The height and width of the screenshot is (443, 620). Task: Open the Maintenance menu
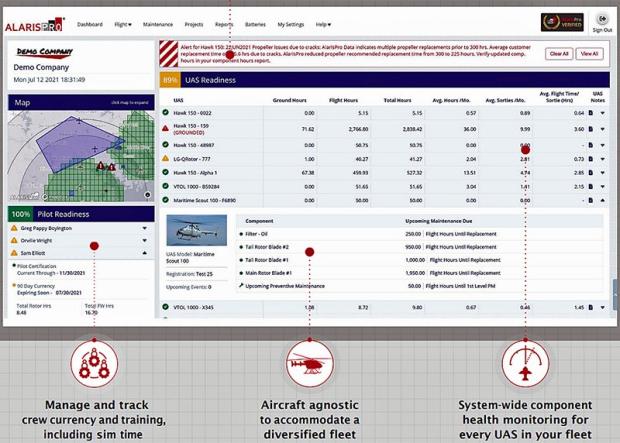point(158,23)
